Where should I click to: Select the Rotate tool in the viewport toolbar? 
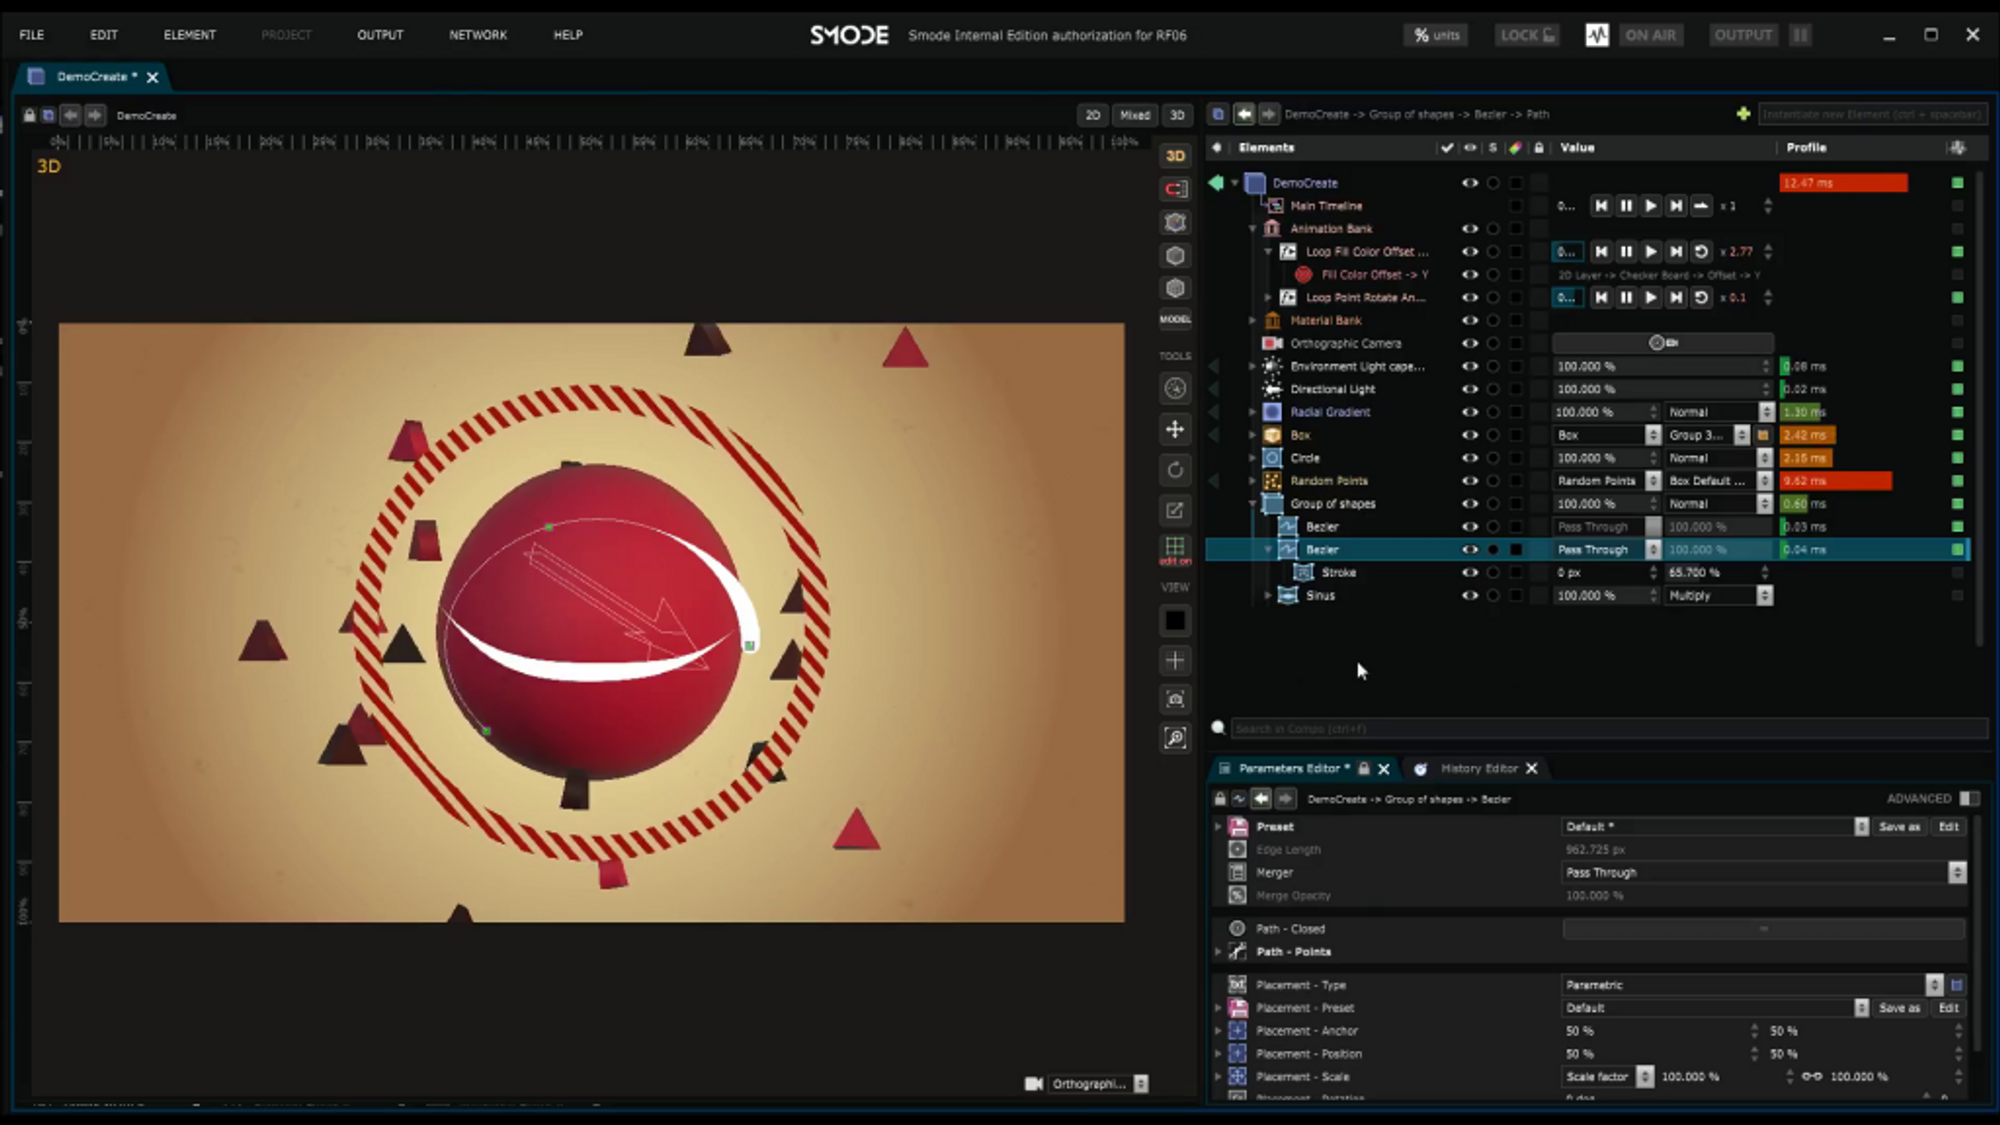click(1175, 470)
